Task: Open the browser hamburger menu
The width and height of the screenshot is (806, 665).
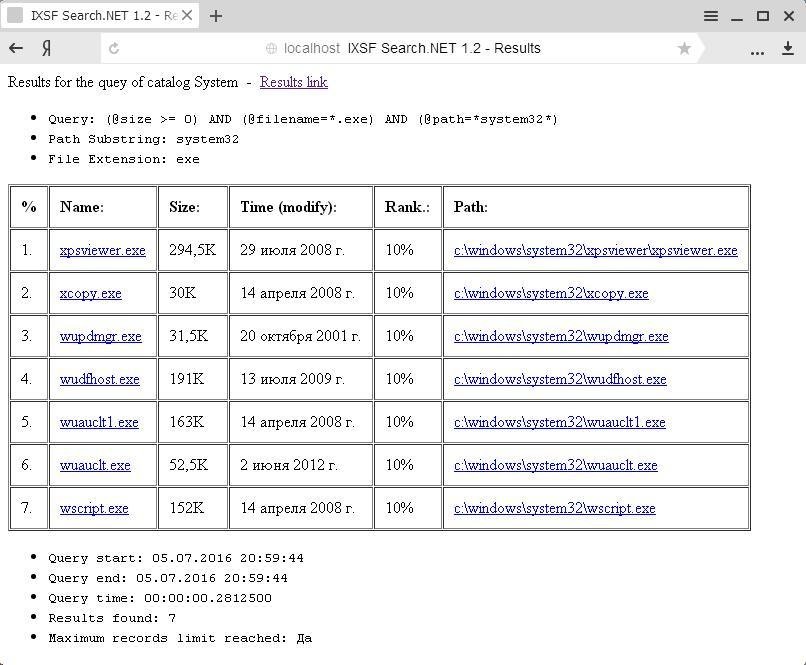Action: click(710, 15)
